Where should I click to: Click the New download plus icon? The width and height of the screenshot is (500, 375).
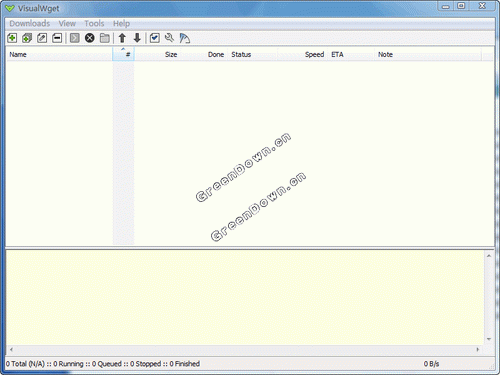tap(12, 38)
